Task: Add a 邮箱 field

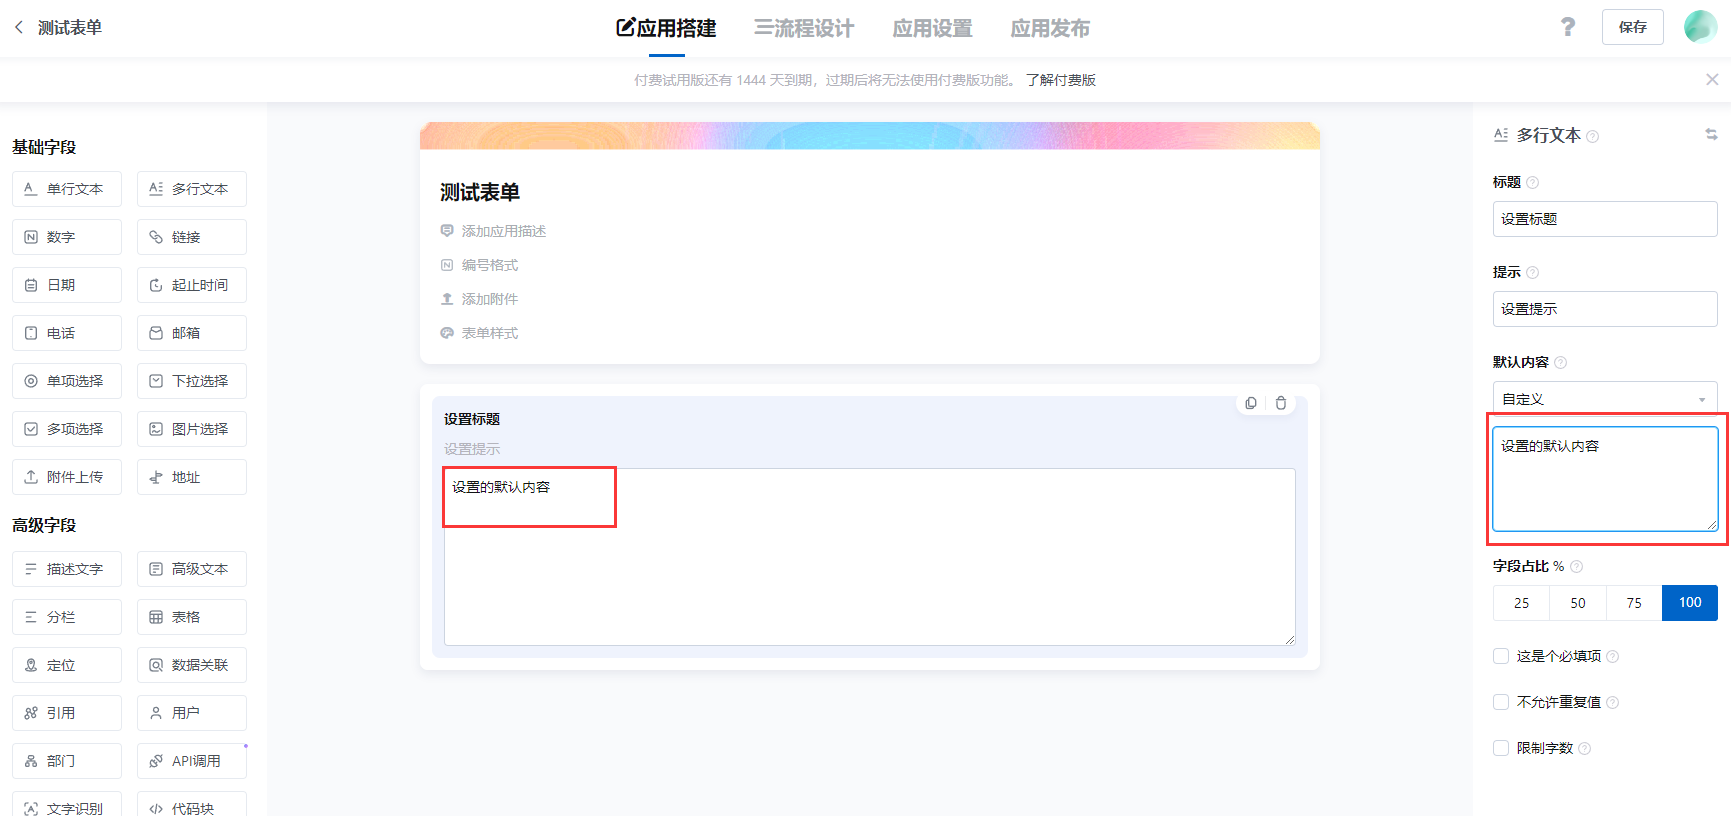Action: pos(192,333)
